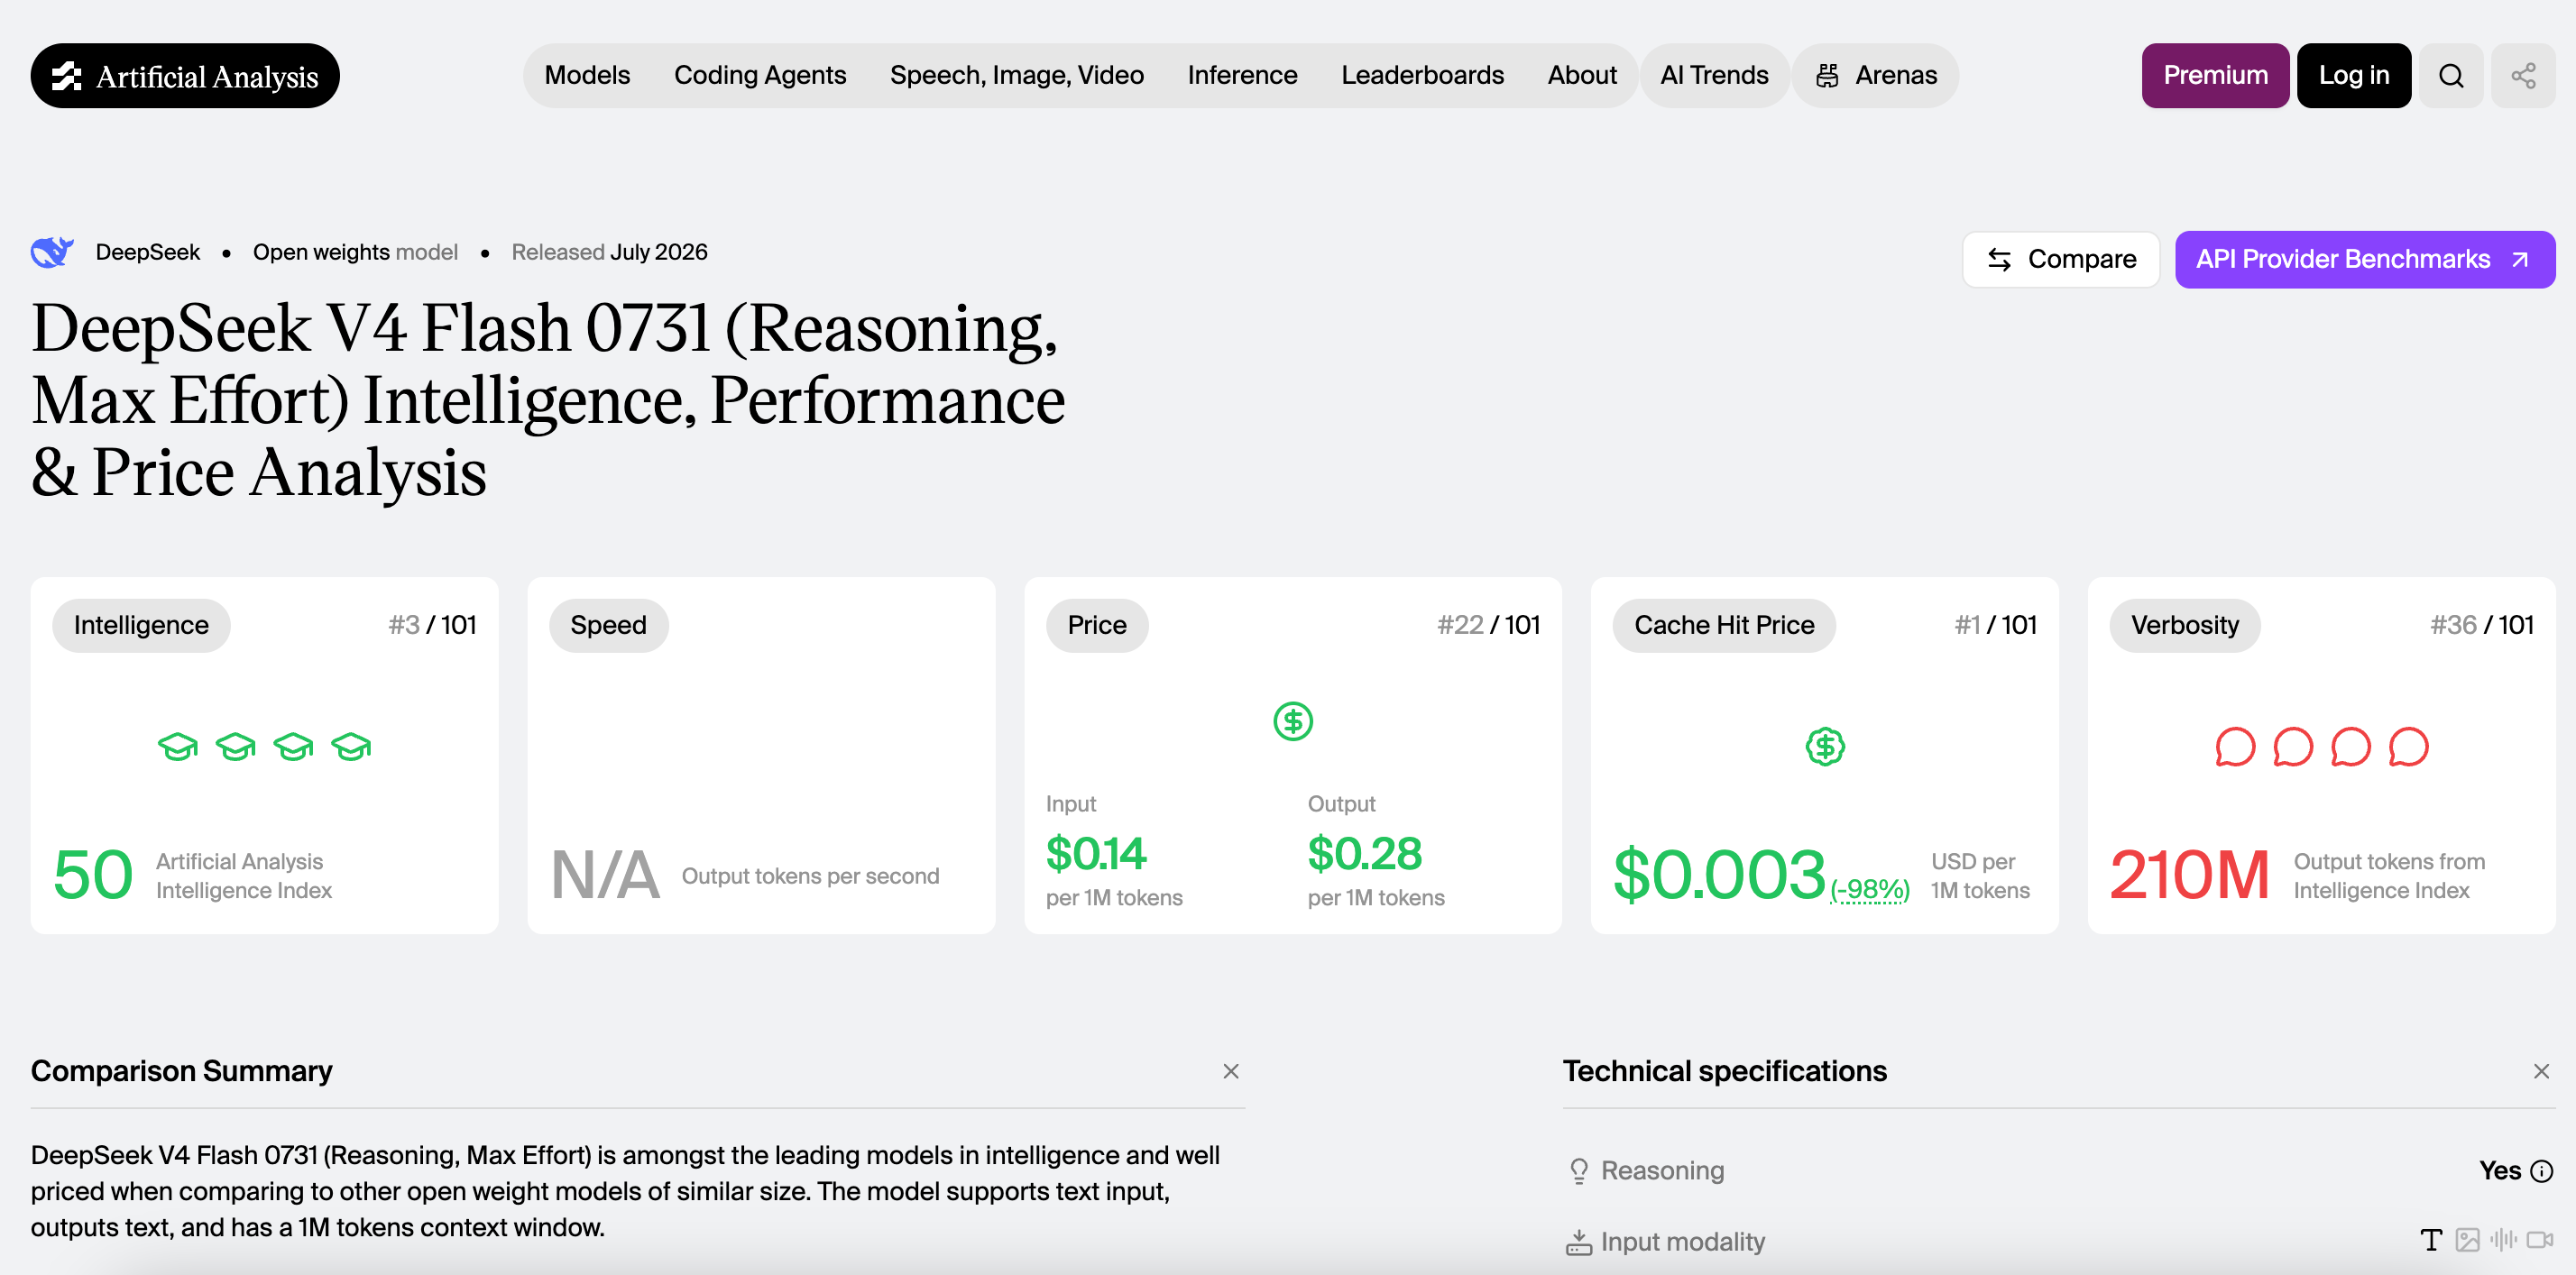The height and width of the screenshot is (1275, 2576).
Task: Click the "$0.14" input price value
Action: (1096, 853)
